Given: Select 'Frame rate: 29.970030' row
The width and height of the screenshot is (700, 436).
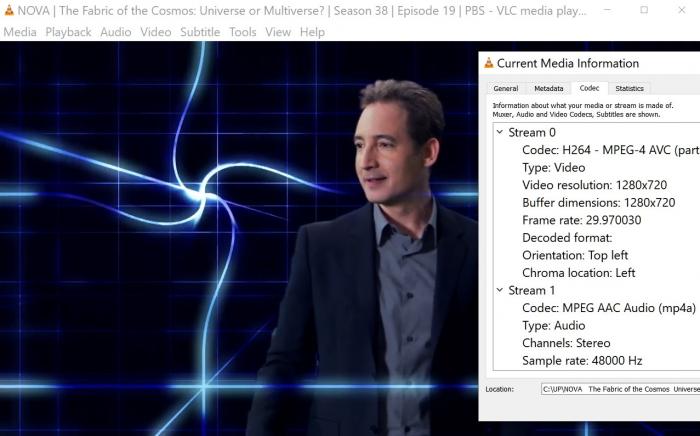Looking at the screenshot, I should click(x=582, y=220).
